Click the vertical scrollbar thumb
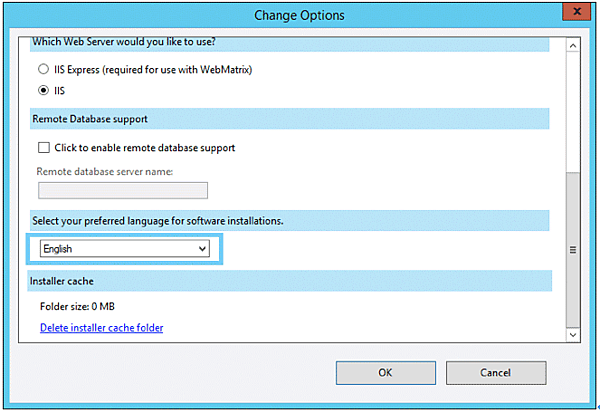 (573, 250)
